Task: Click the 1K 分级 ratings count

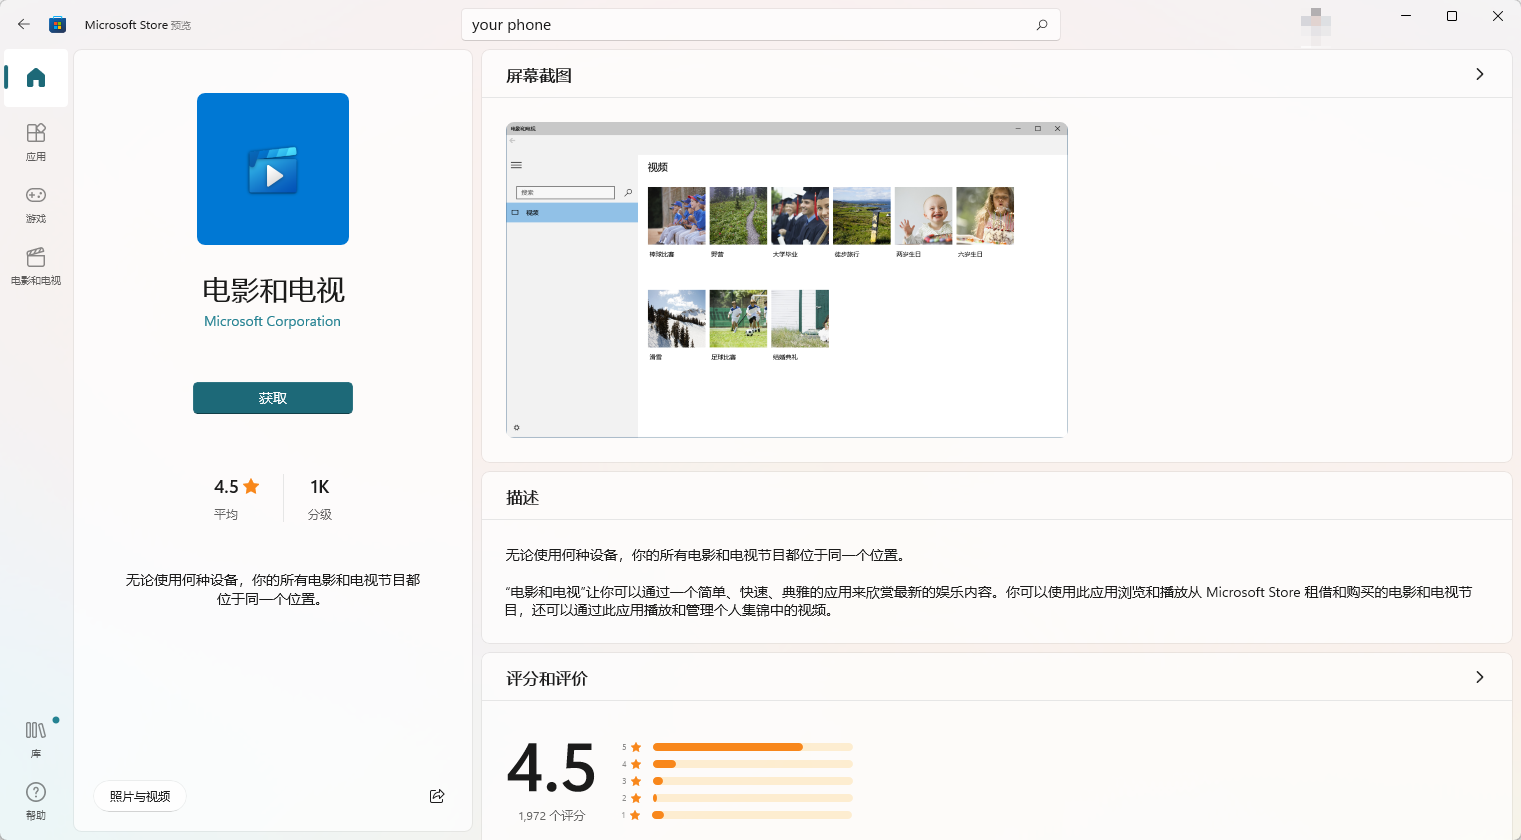Action: click(320, 498)
